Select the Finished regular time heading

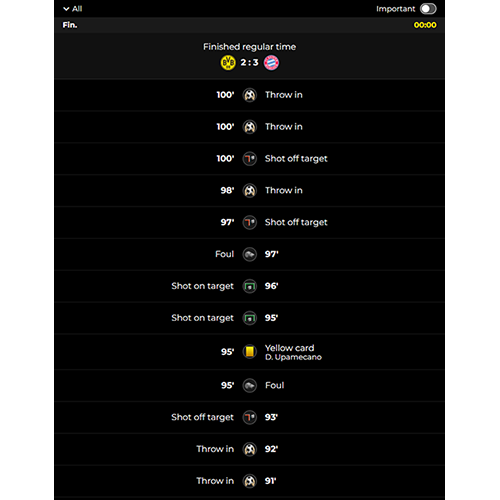[249, 47]
